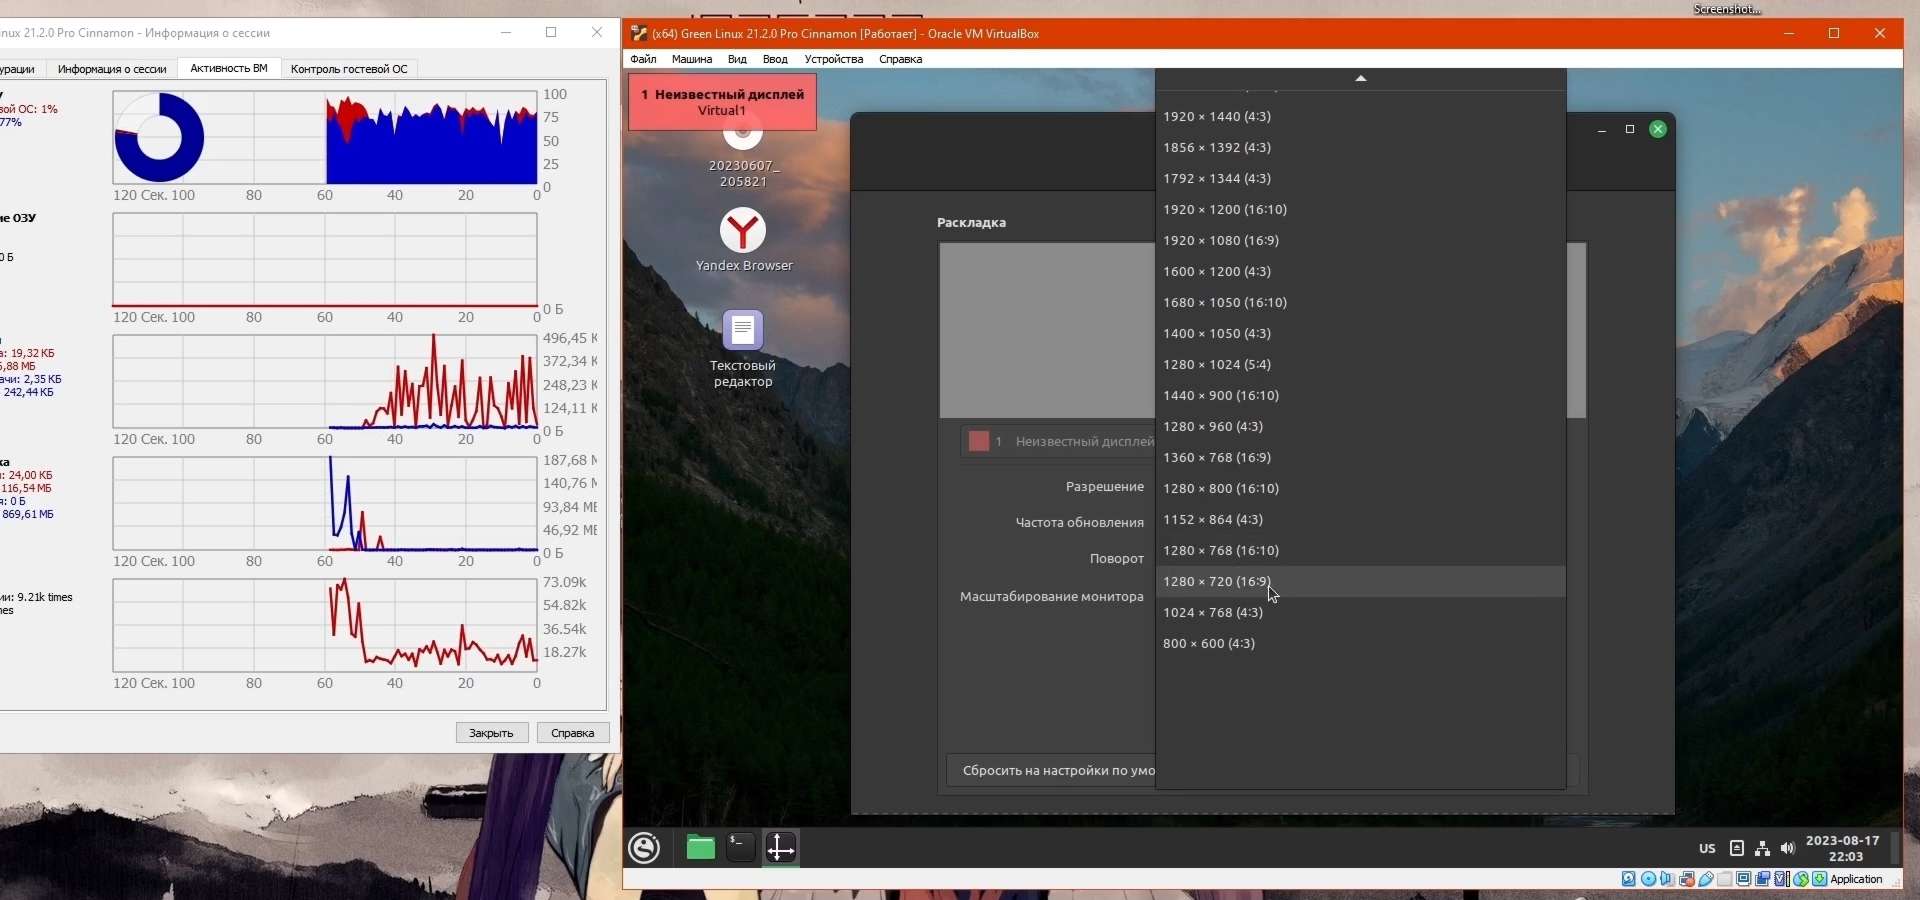Click the recording indicator in VirtualBox status bar
1920x900 pixels.
[x=1763, y=879]
